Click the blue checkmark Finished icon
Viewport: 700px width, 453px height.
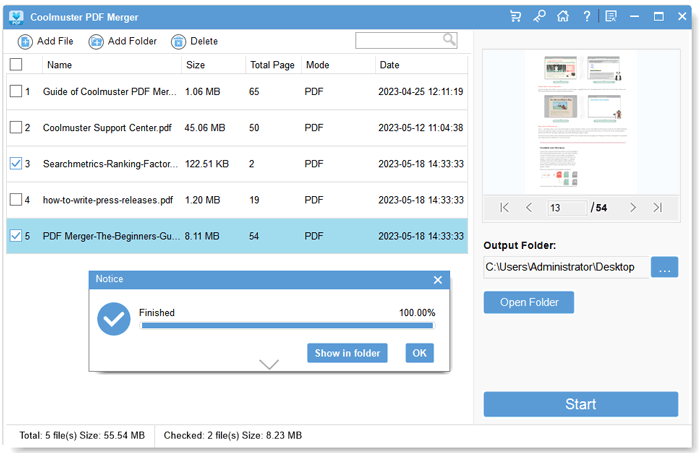point(114,319)
